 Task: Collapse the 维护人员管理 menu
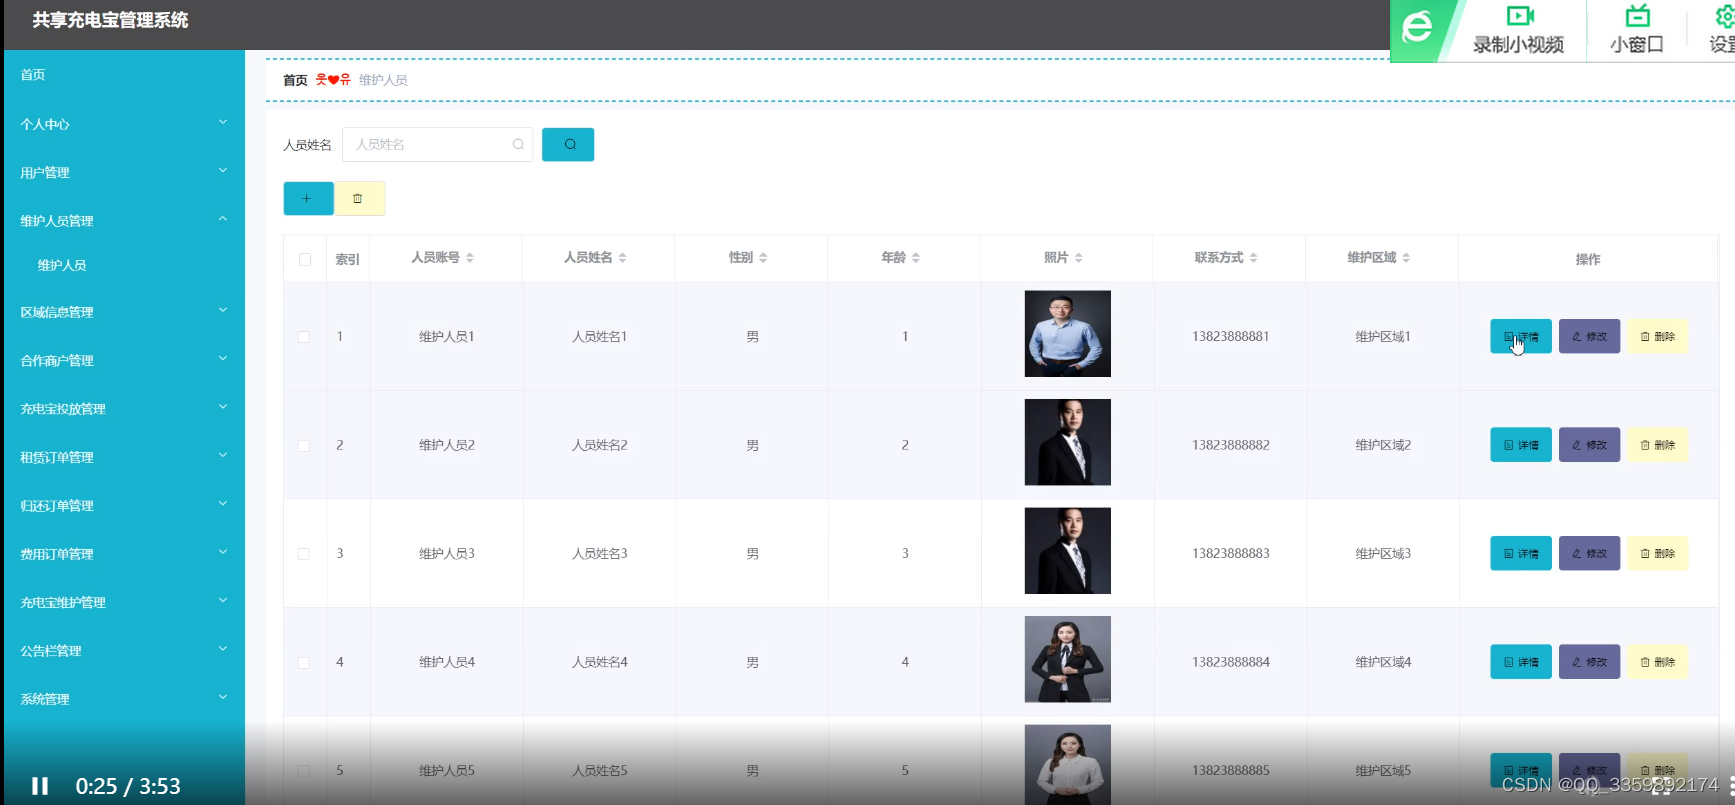(x=124, y=220)
